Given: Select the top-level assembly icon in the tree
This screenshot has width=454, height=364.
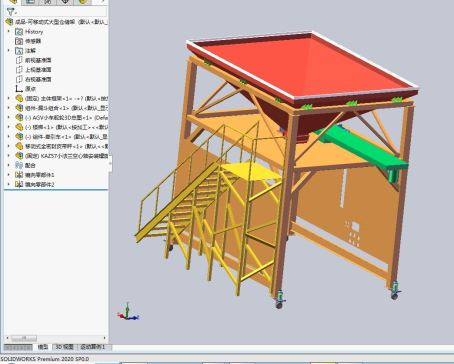Looking at the screenshot, I should tap(9, 22).
